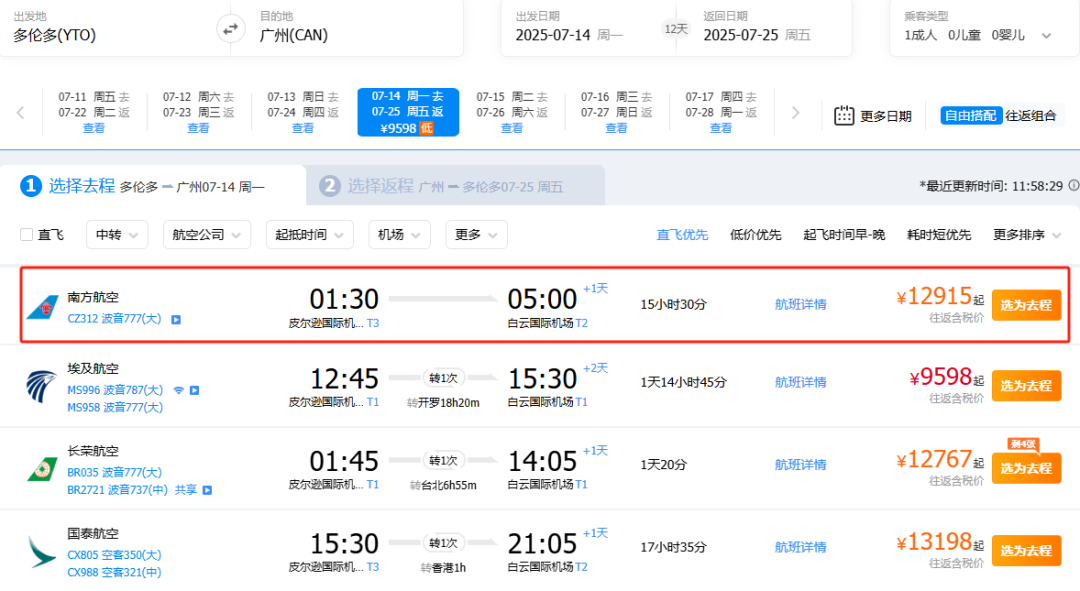The height and width of the screenshot is (591, 1080).
Task: Choose date pair 07-15 to 07-26
Action: 512,112
